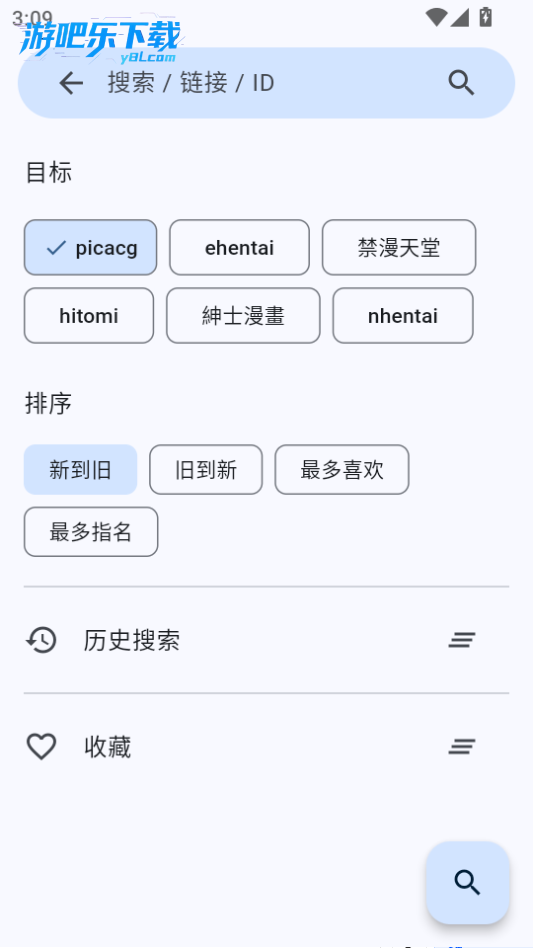
Task: Select the nhentai source chip
Action: 403,316
